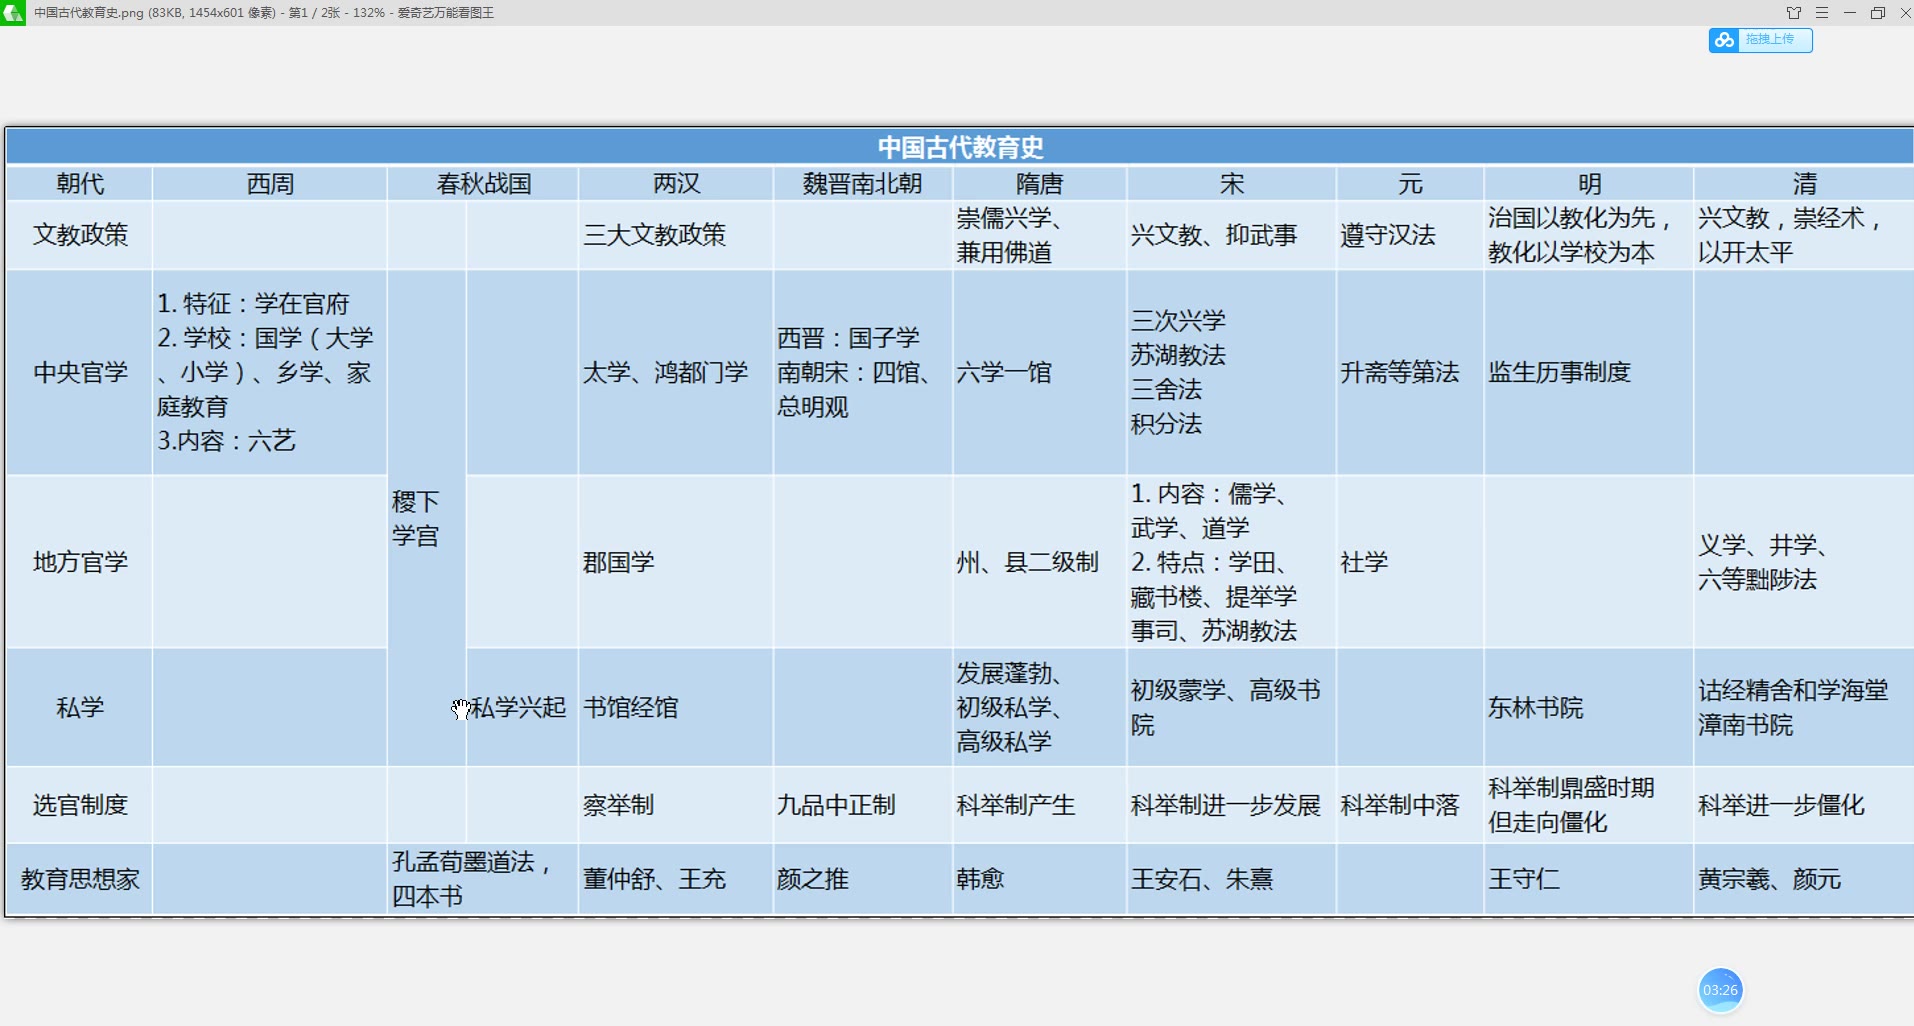Click the 州、县二级制 cell
Screen dimensions: 1914x1026
tap(1039, 562)
